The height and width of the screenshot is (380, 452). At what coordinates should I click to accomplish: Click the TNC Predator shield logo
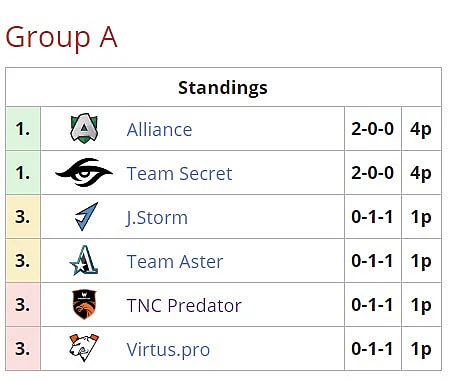[x=84, y=304]
